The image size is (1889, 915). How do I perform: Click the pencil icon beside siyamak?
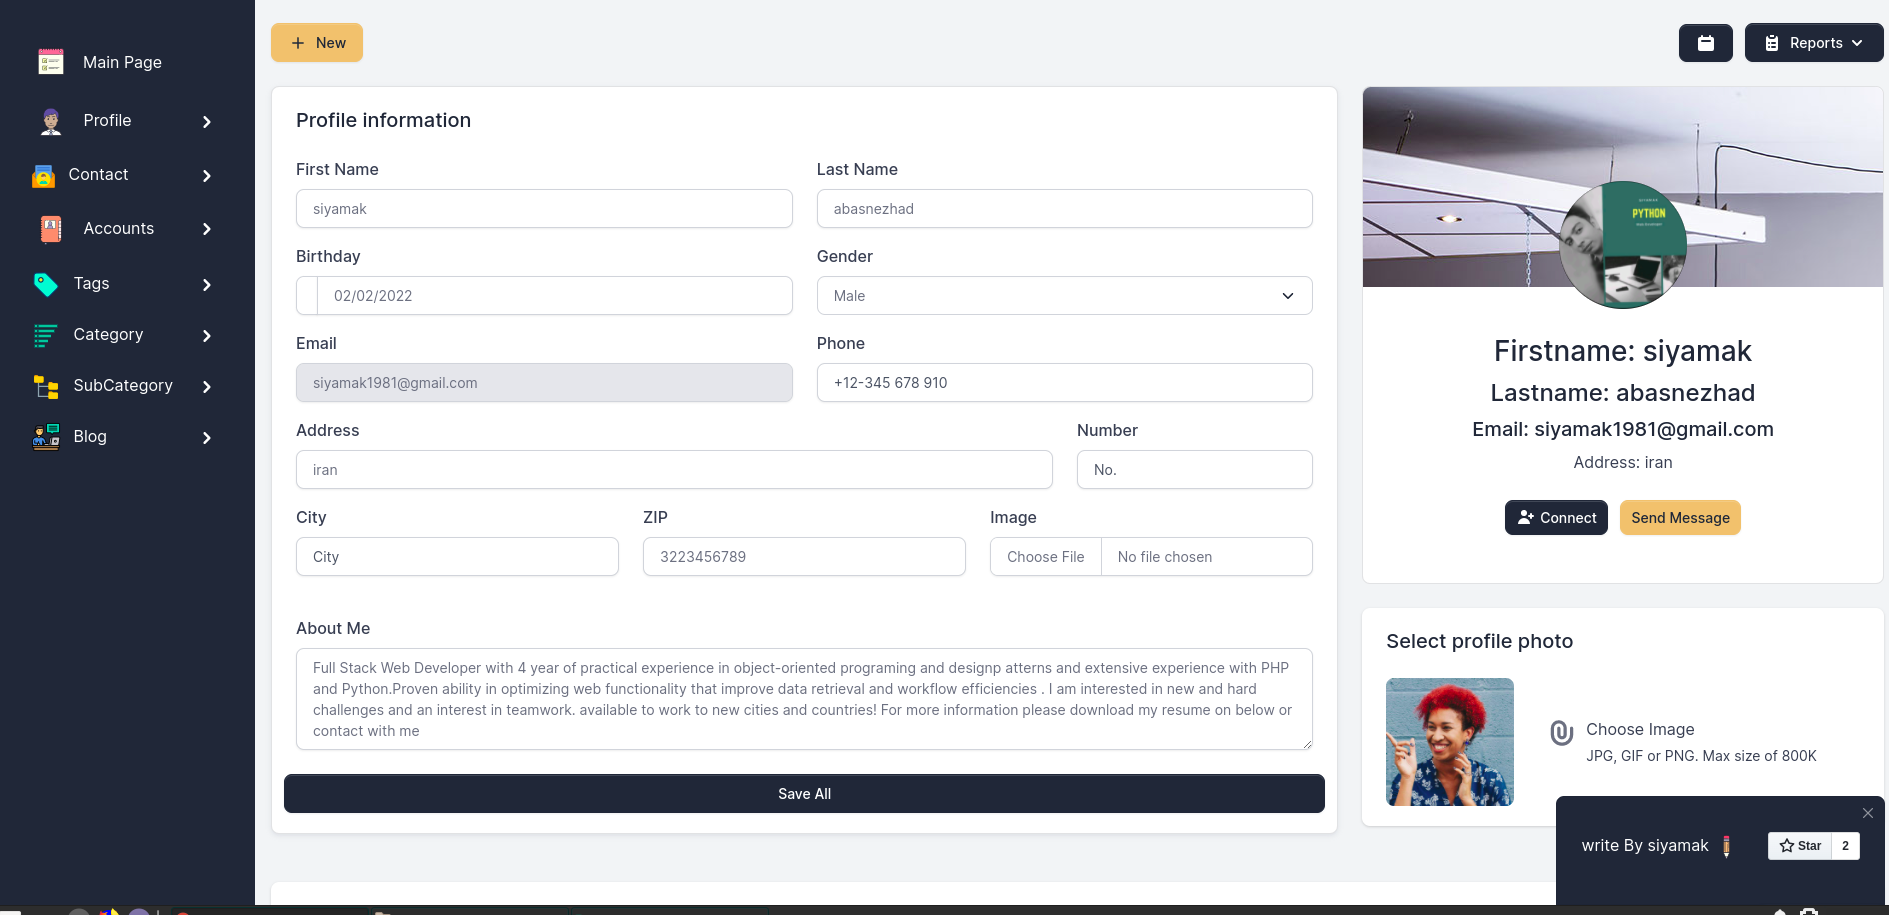pyautogui.click(x=1726, y=846)
